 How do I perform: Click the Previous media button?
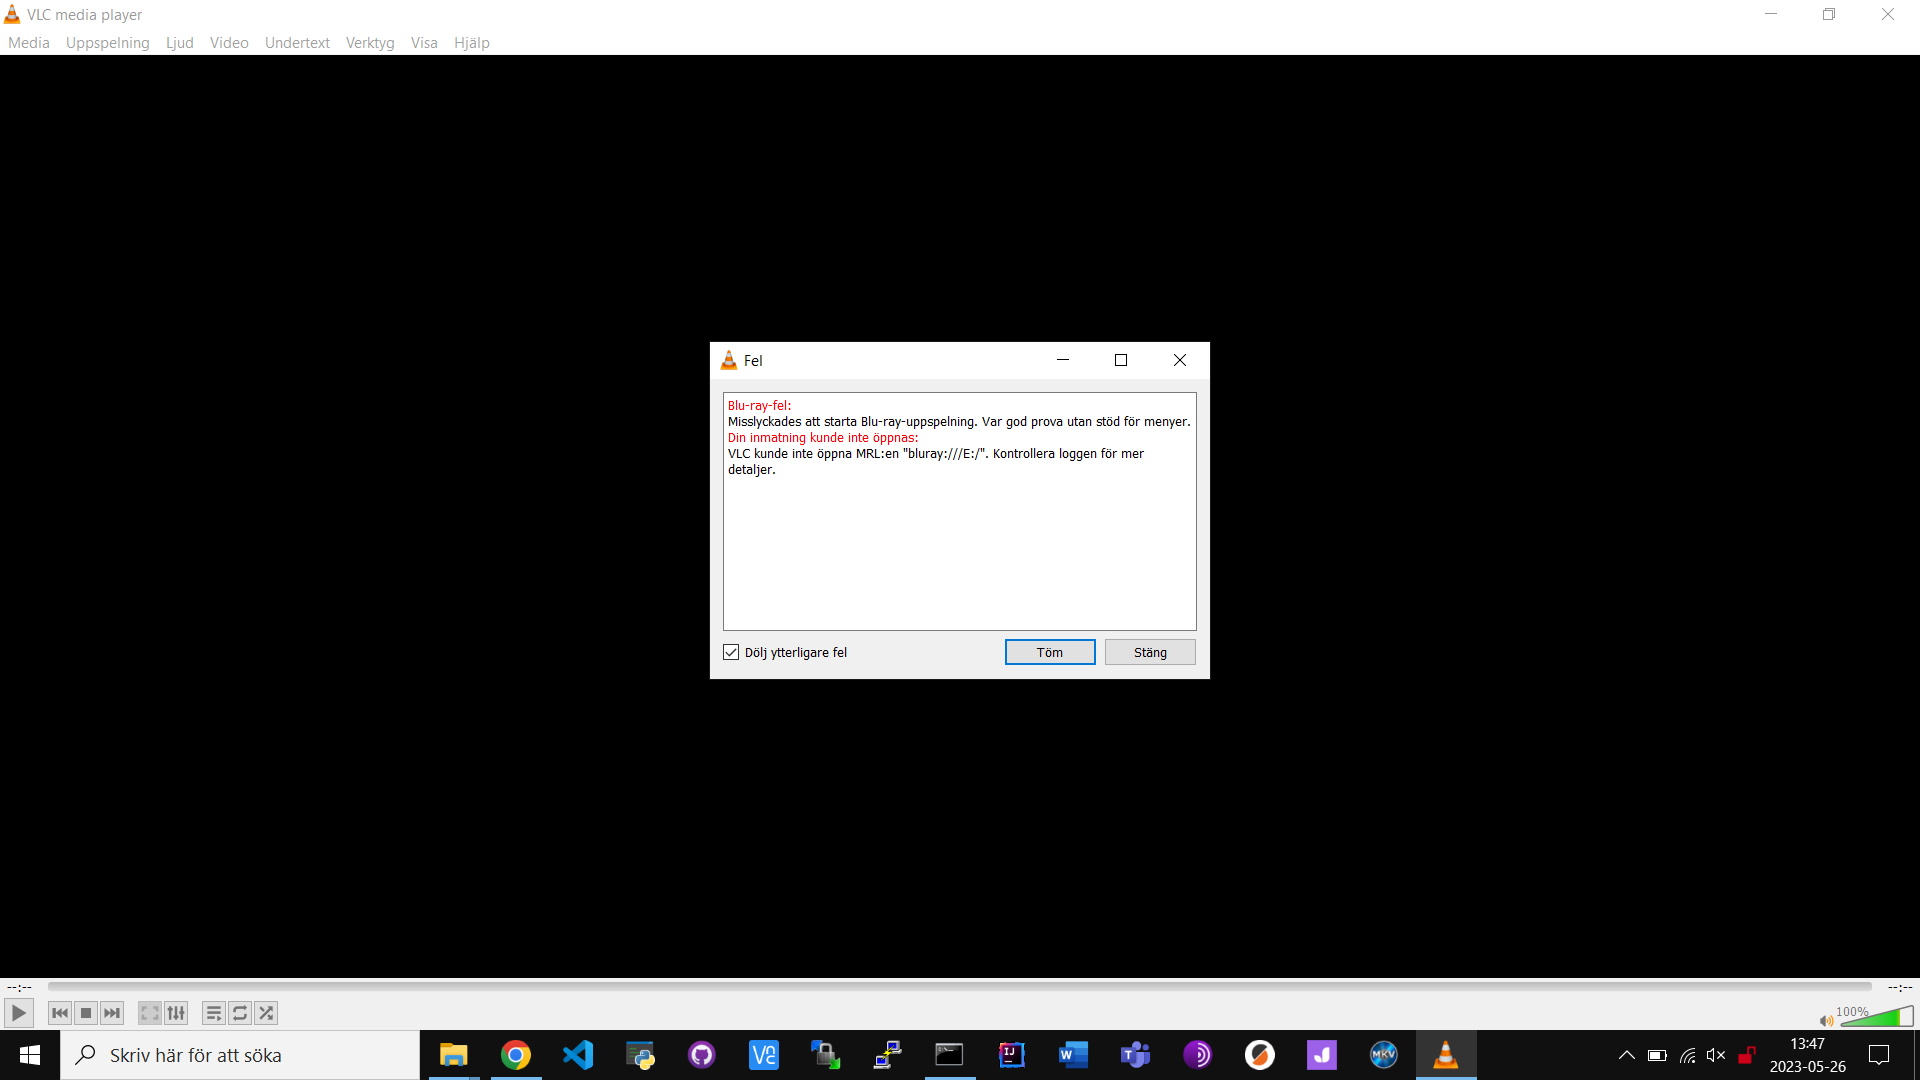60,1013
